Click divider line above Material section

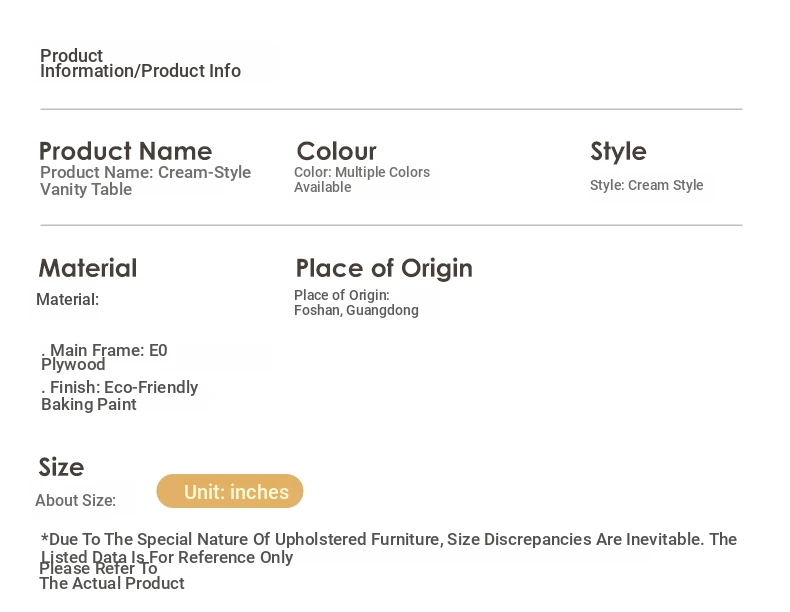(x=391, y=225)
